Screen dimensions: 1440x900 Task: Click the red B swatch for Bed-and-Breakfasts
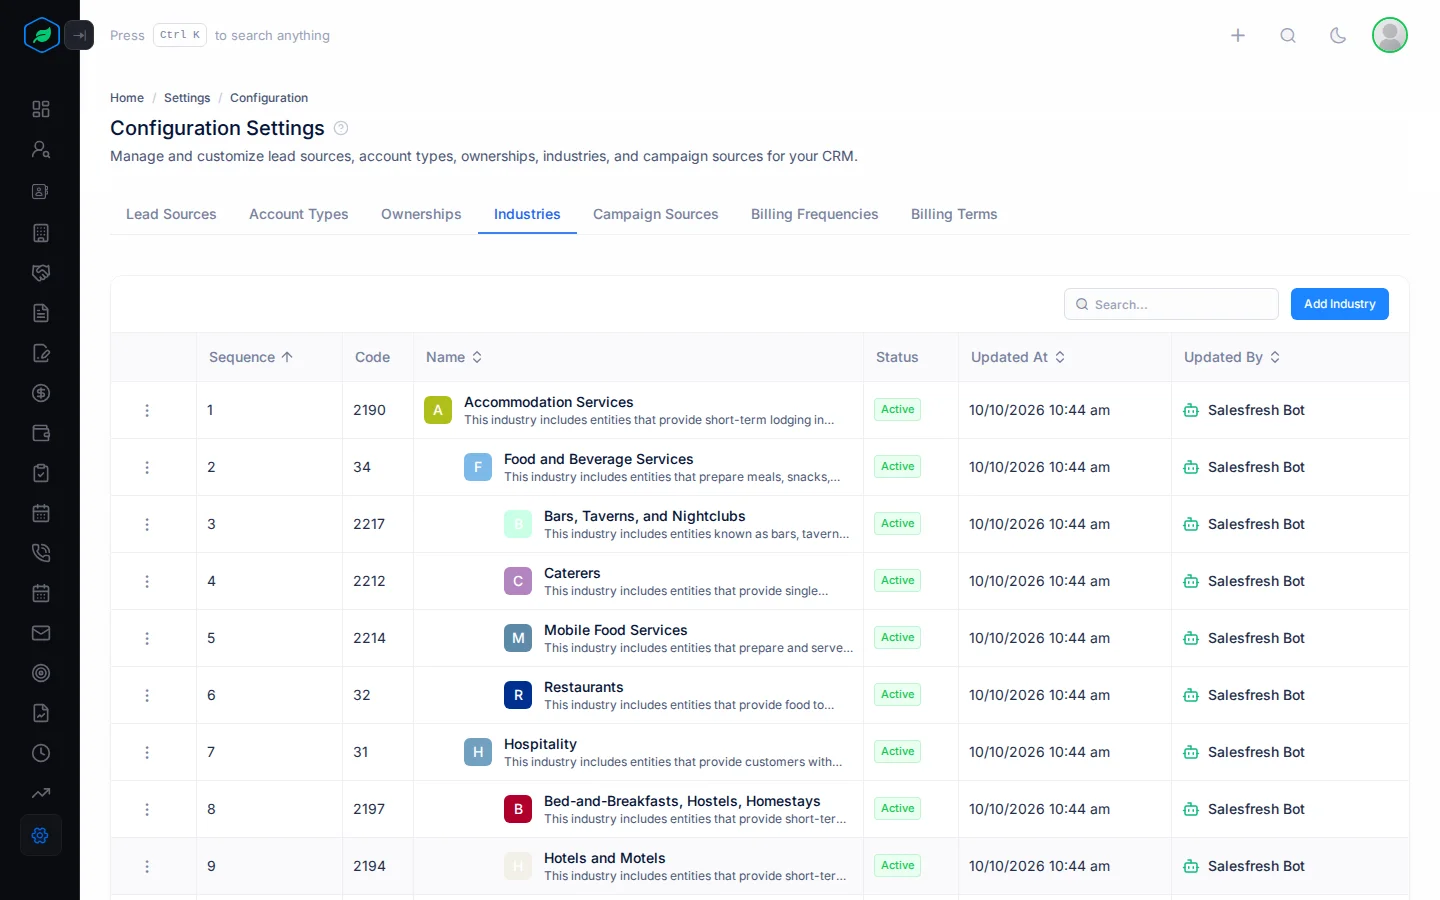518,809
